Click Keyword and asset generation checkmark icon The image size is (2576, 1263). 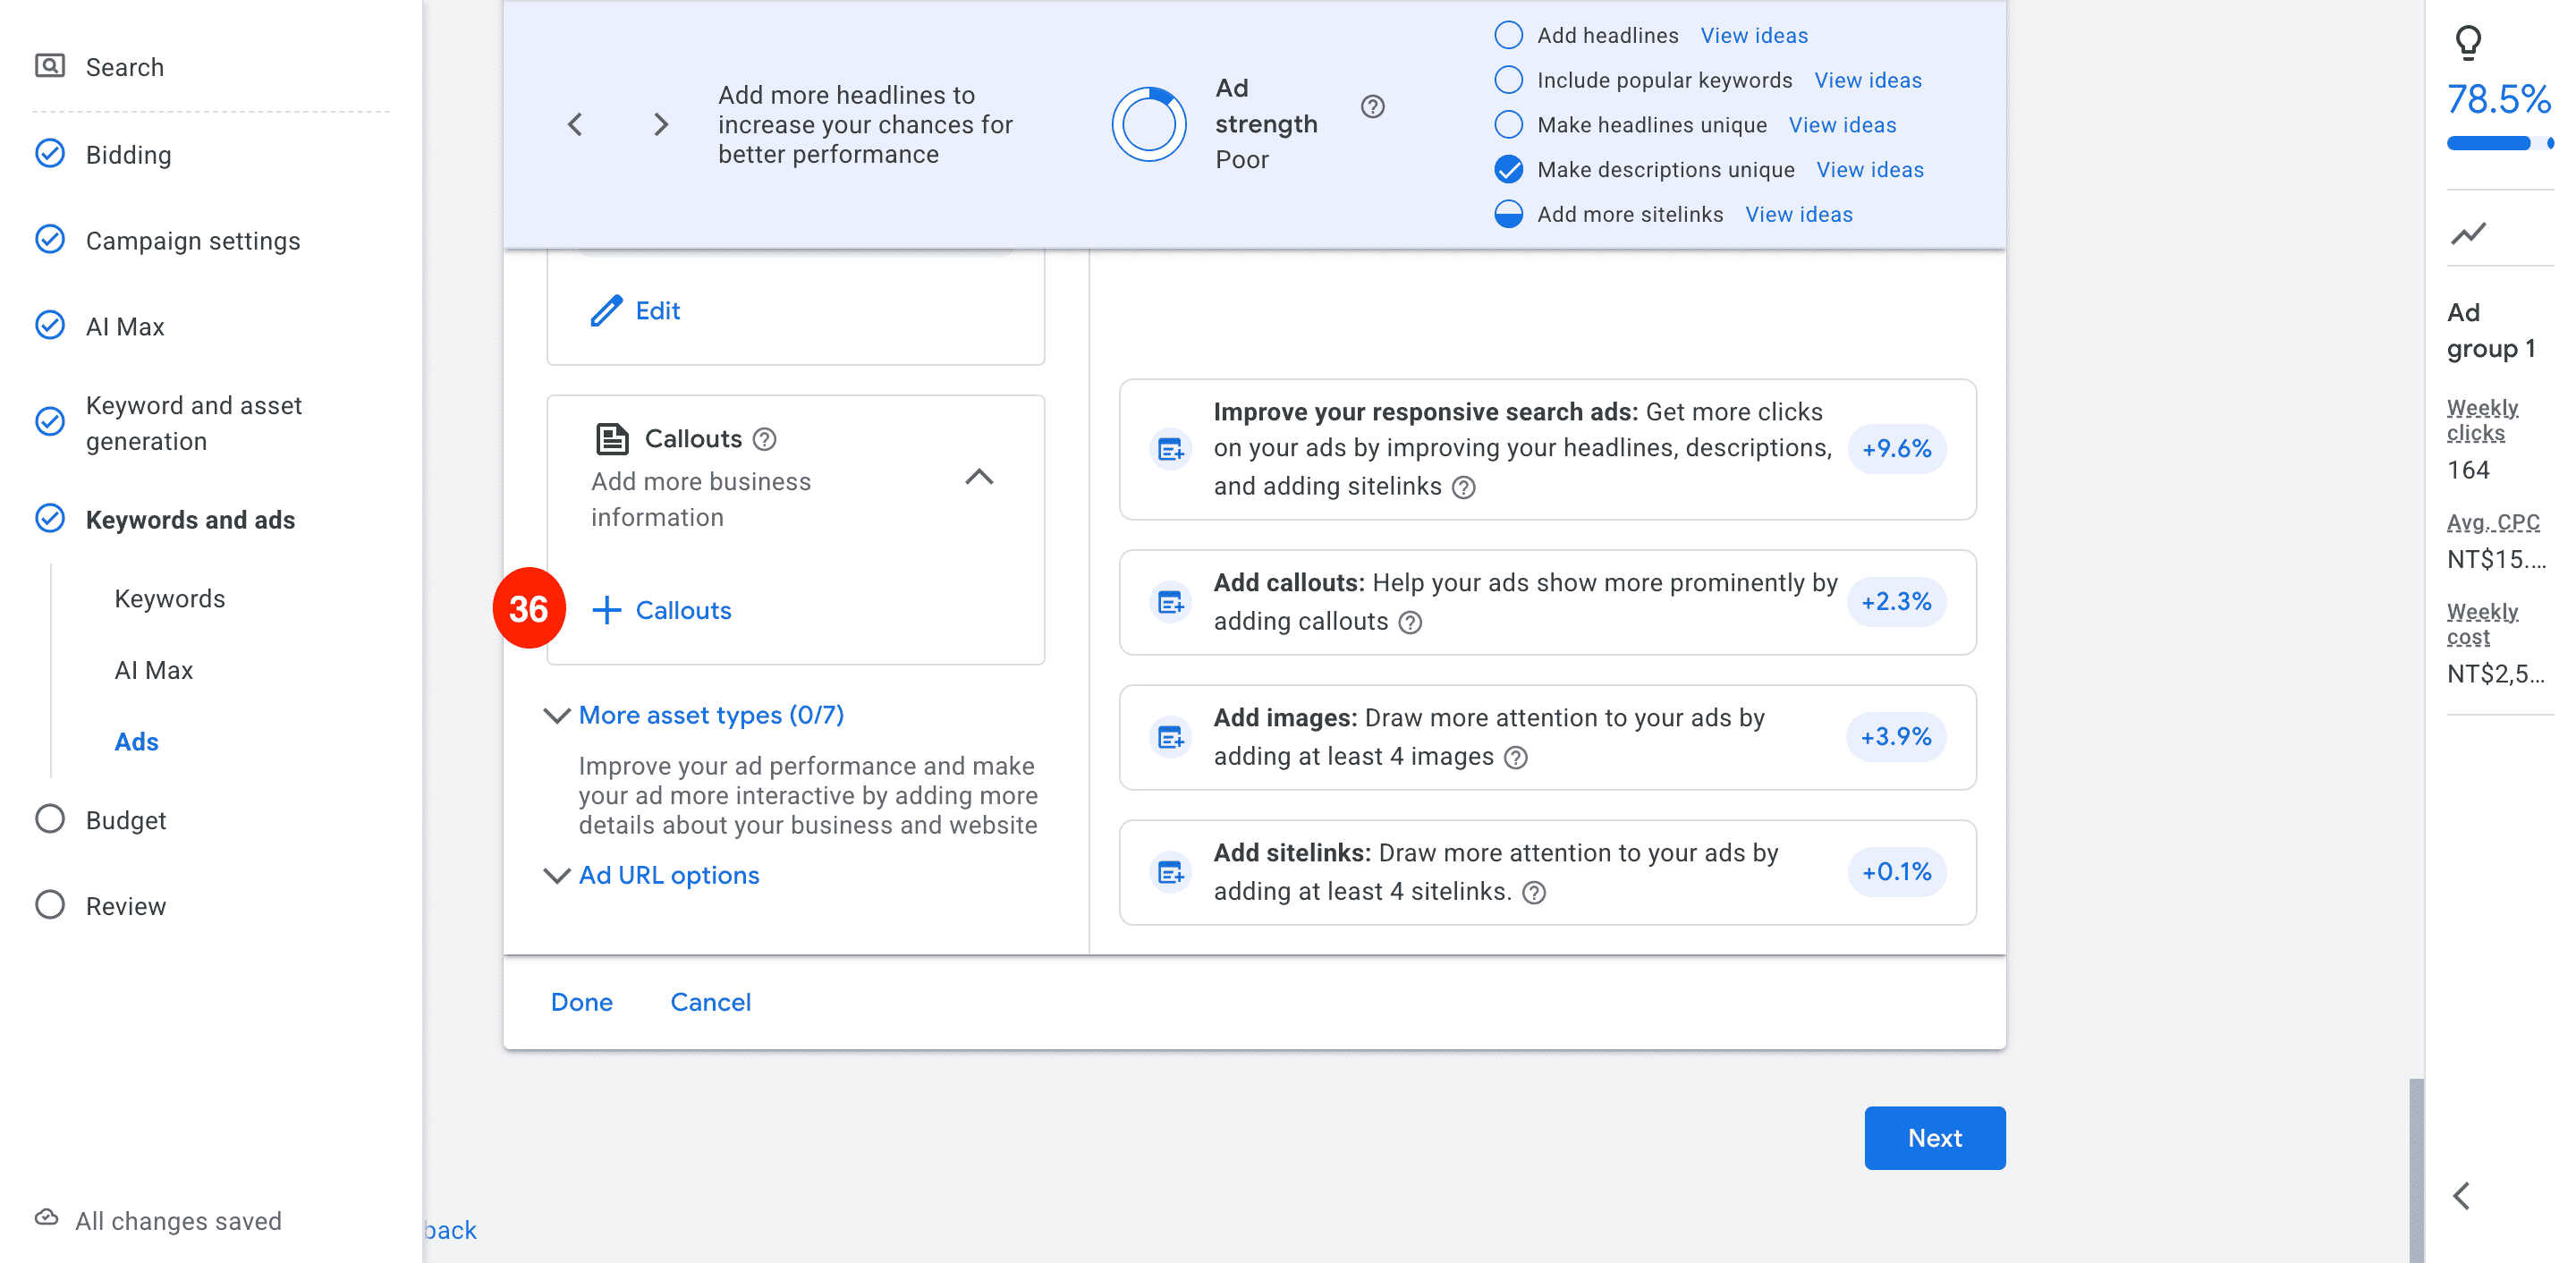[50, 422]
